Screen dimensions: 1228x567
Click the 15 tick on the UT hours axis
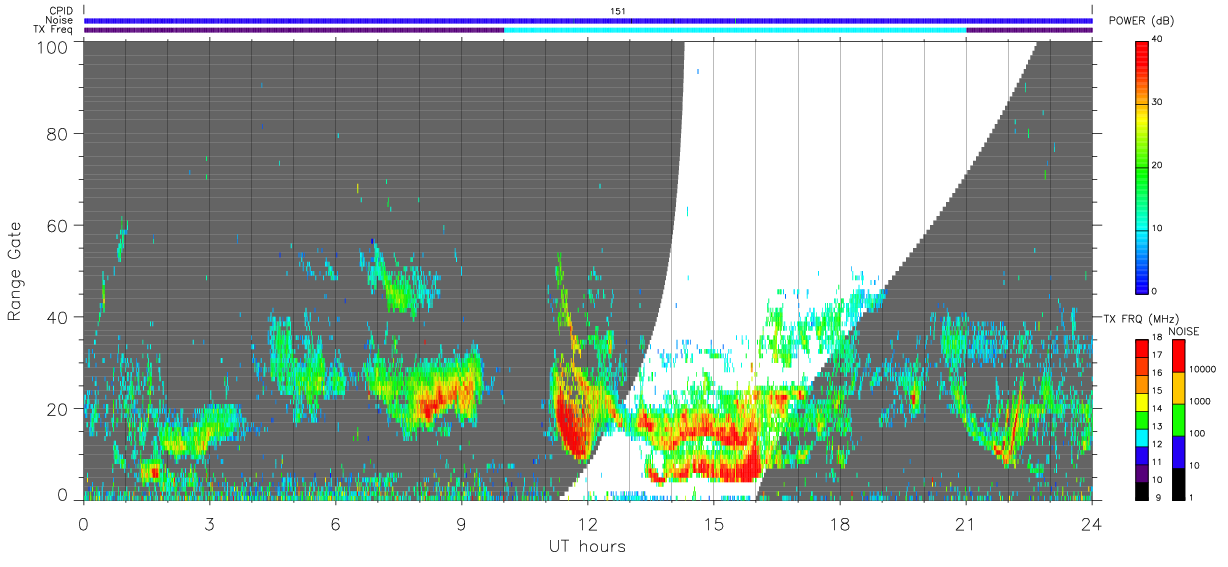click(713, 524)
